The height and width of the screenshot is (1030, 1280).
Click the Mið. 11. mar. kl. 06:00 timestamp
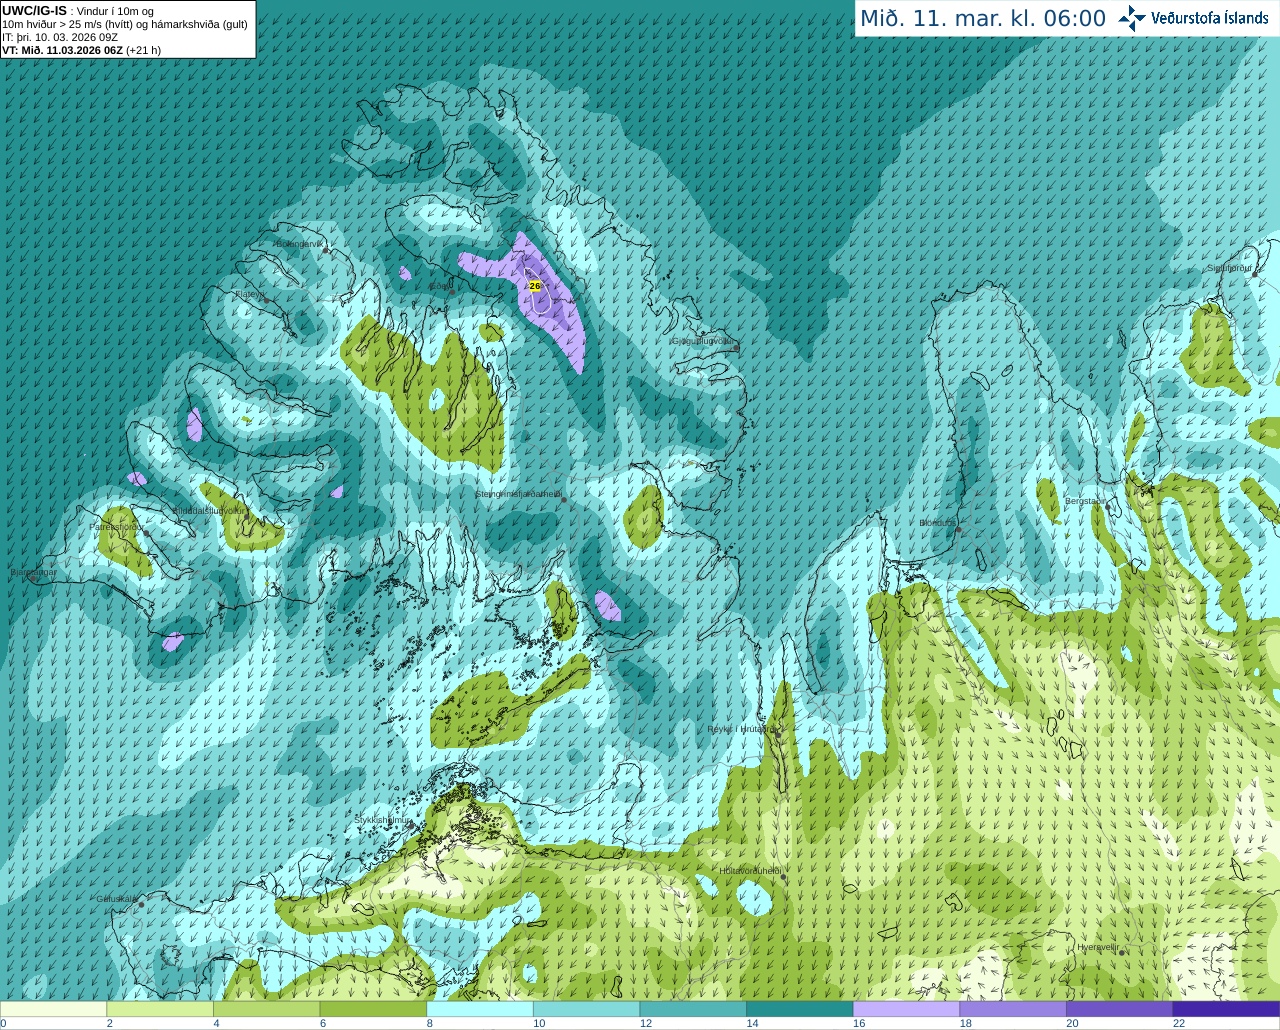983,19
